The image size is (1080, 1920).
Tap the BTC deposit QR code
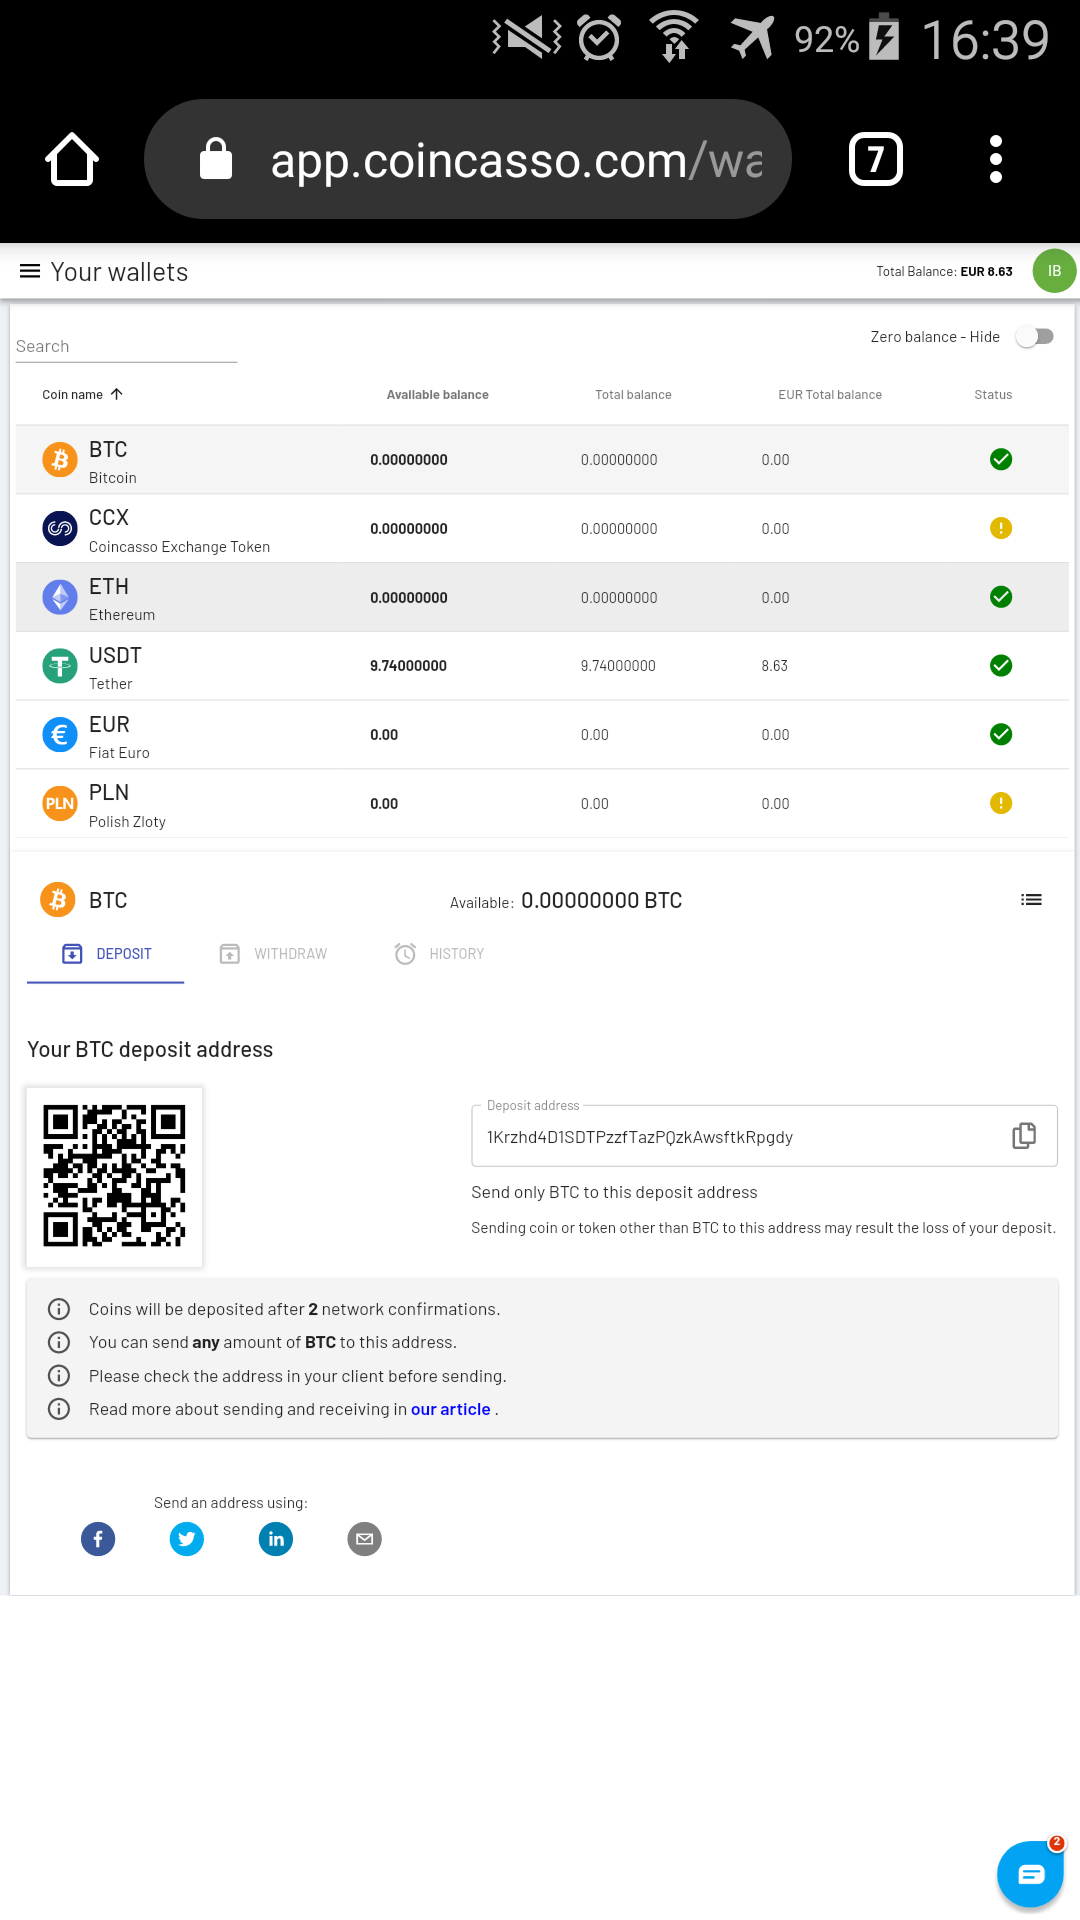114,1176
